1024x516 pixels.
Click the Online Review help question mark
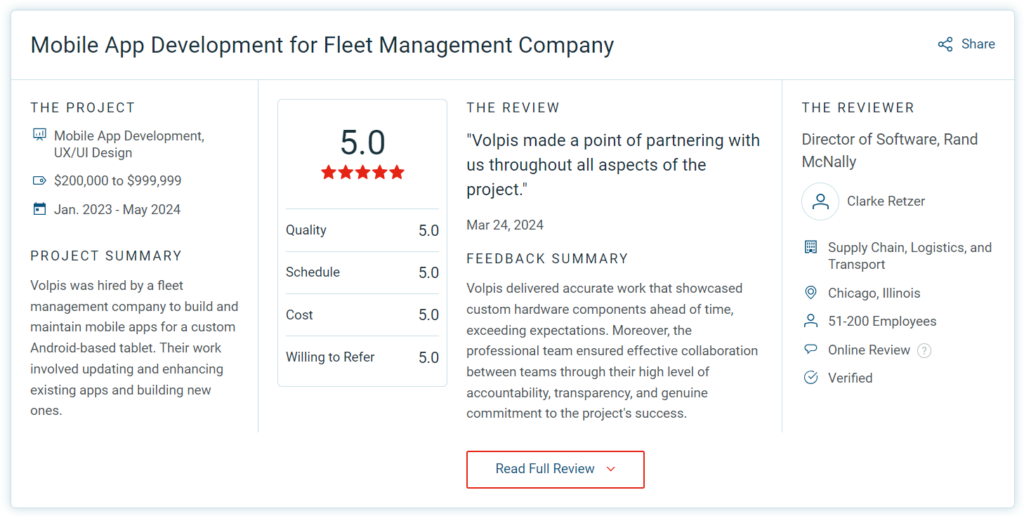(924, 350)
